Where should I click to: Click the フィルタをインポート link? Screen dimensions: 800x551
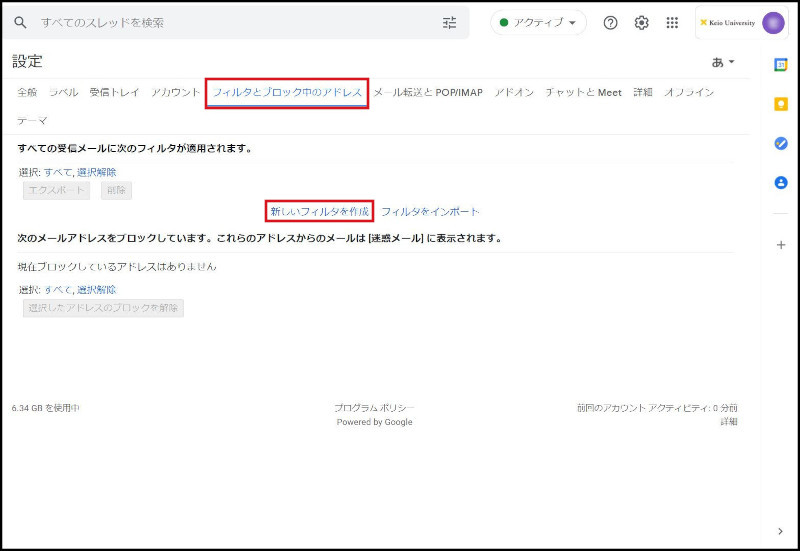click(430, 211)
